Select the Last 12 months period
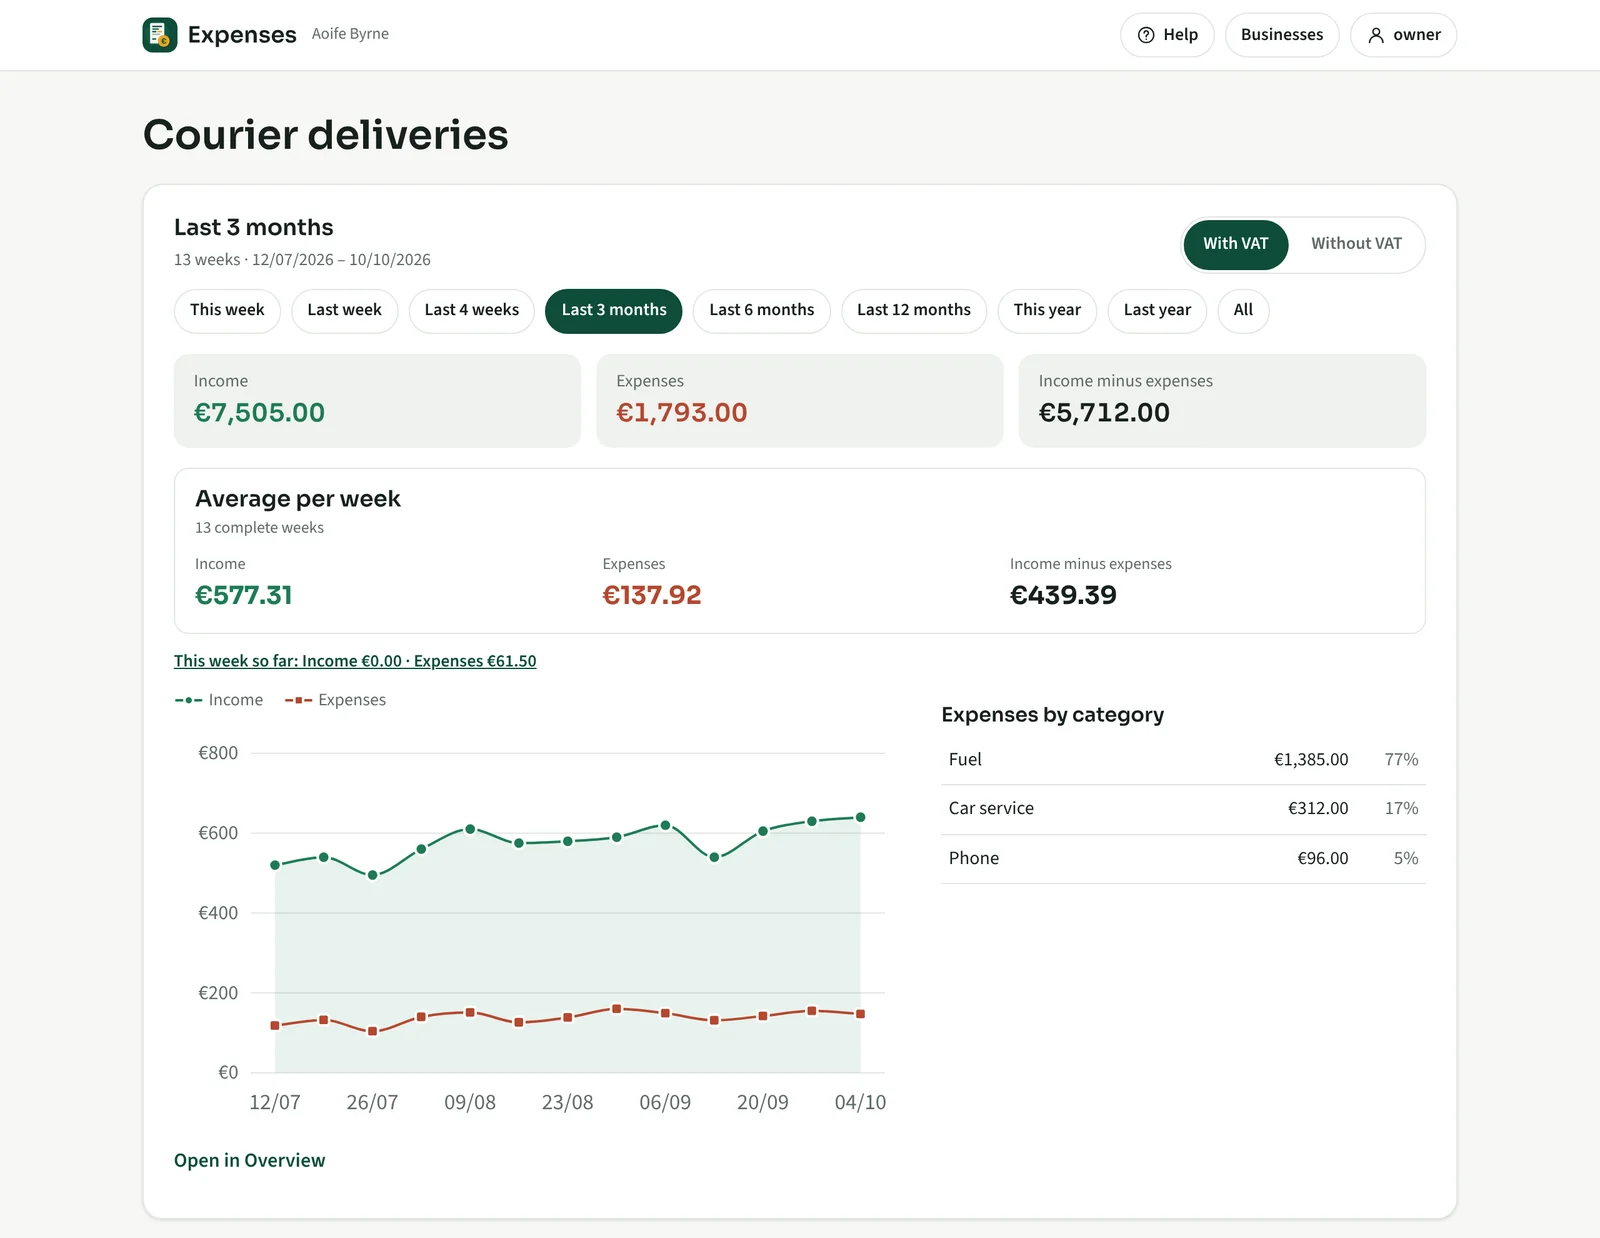Image resolution: width=1600 pixels, height=1238 pixels. 913,310
